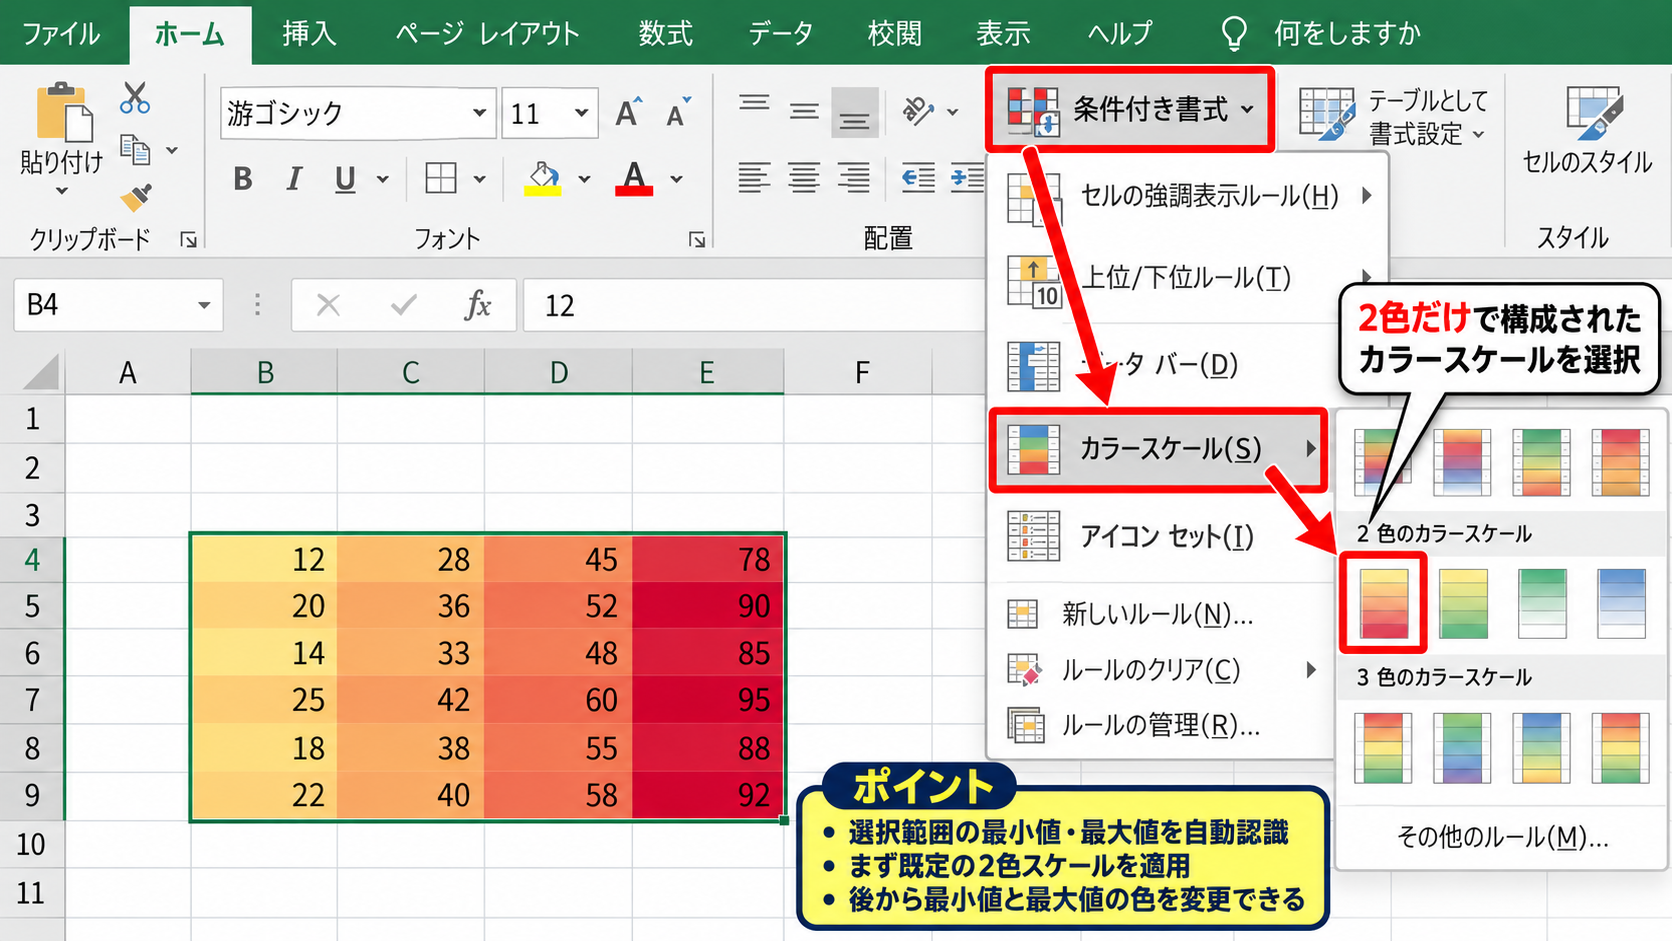Toggle bottom vertical alignment
Viewport: 1672px width, 941px height.
(x=854, y=112)
